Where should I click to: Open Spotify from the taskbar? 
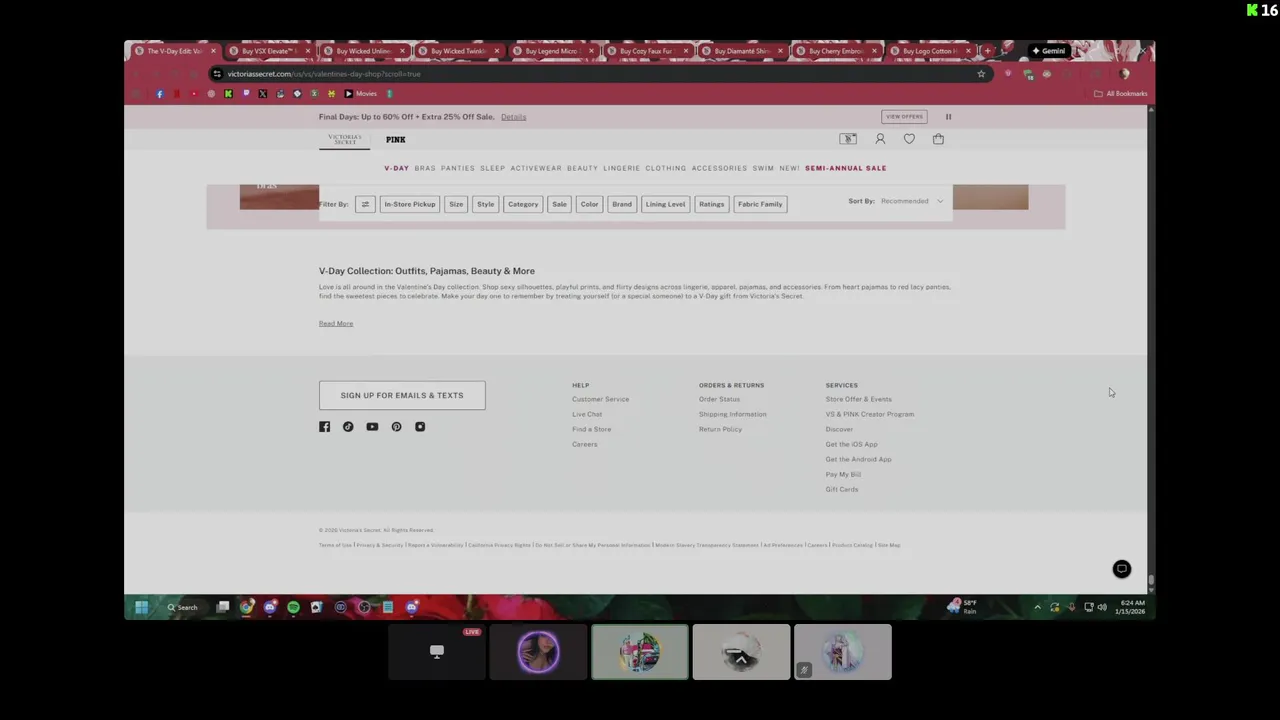tap(293, 607)
